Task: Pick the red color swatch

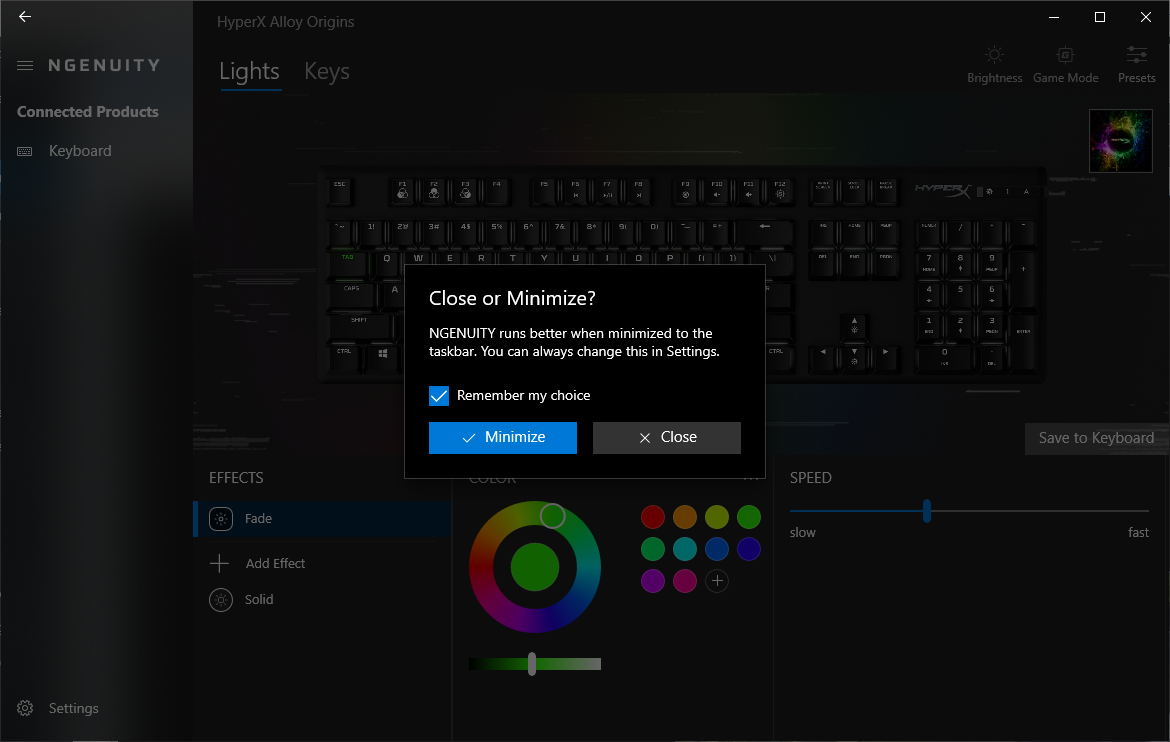Action: 653,517
